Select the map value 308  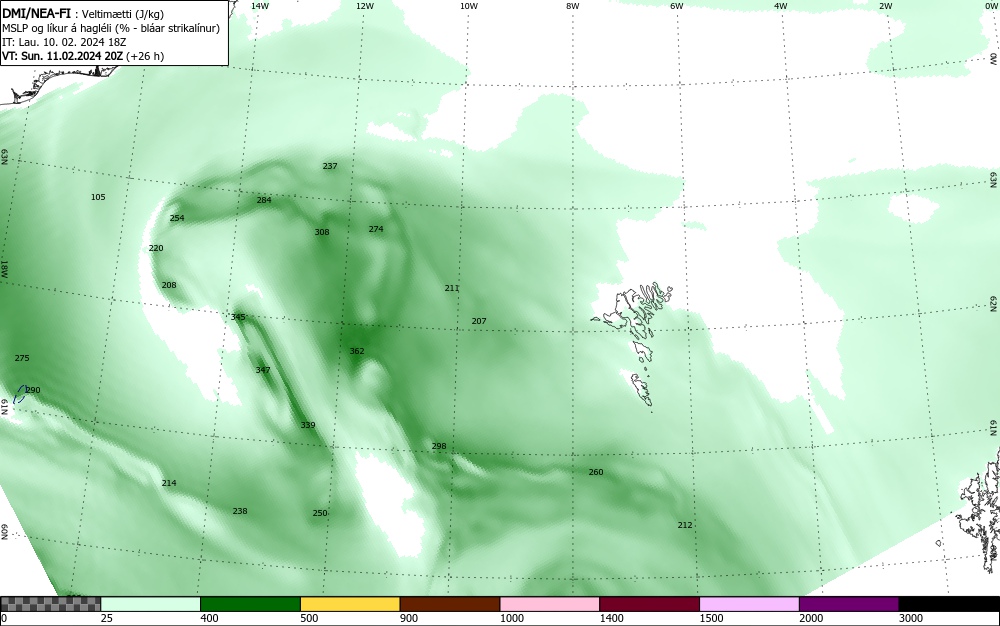point(322,232)
